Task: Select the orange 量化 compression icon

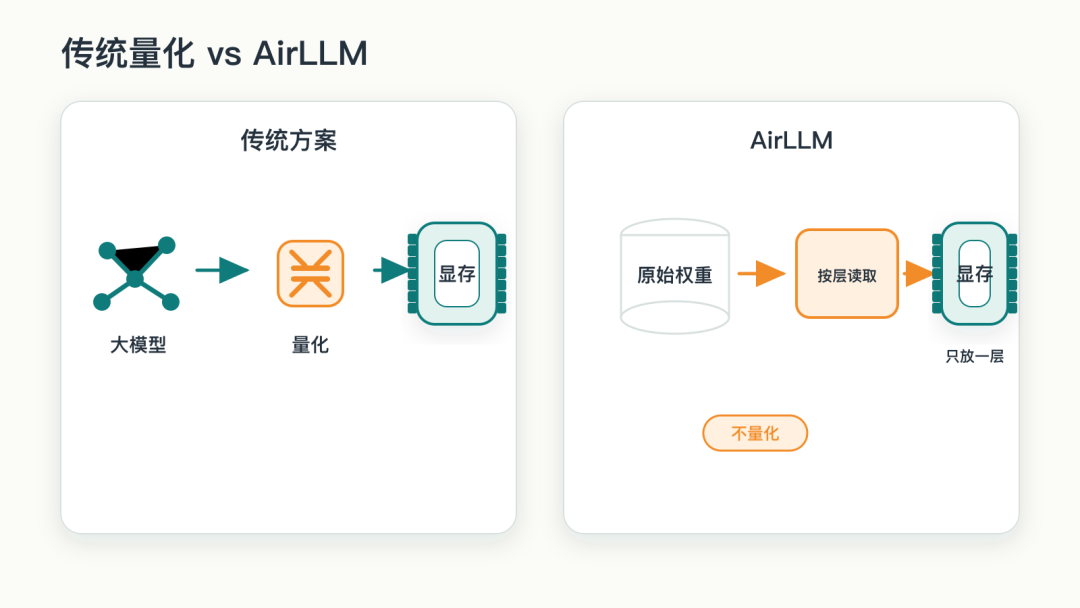Action: [x=310, y=273]
